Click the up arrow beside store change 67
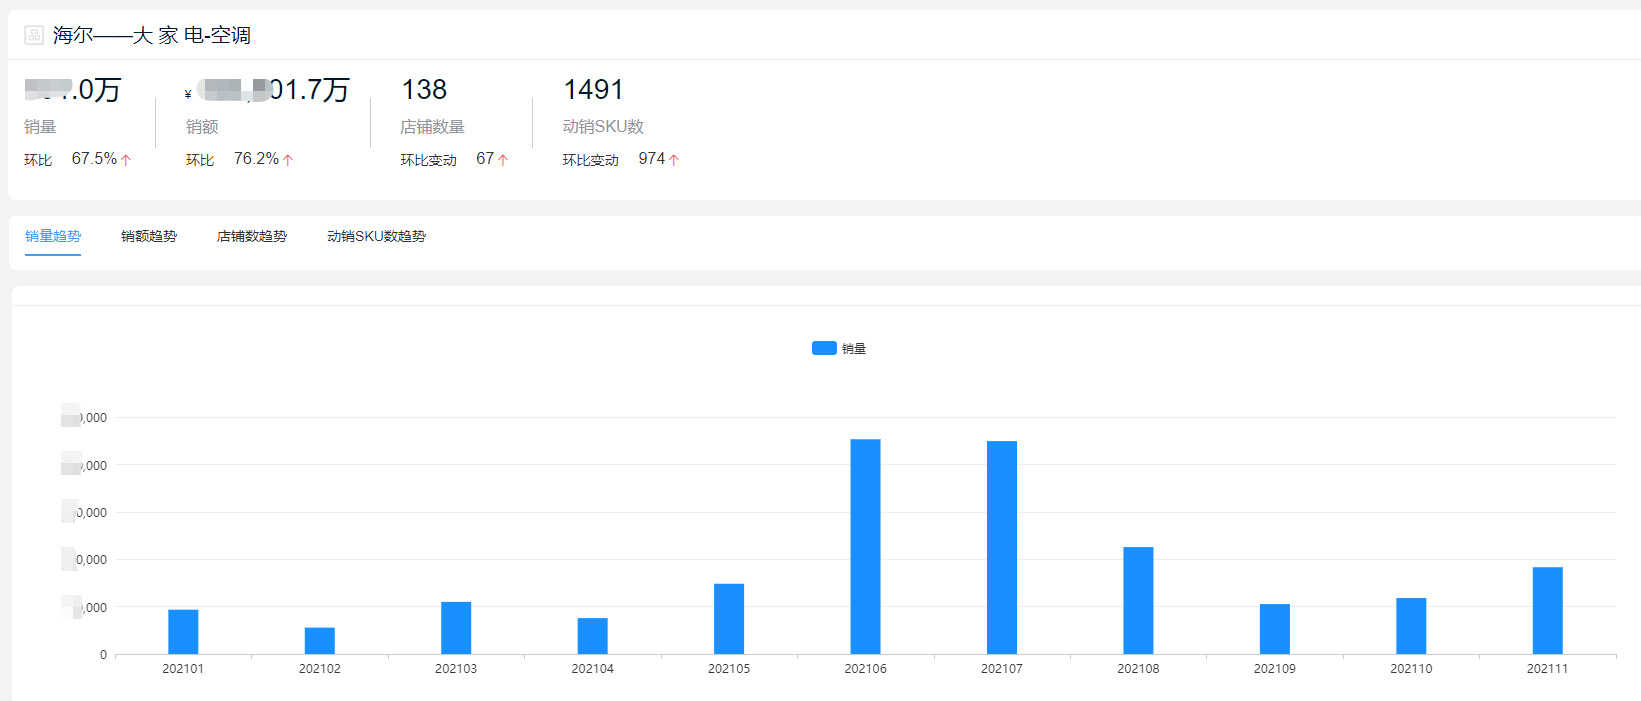Viewport: 1641px width, 701px height. click(503, 160)
